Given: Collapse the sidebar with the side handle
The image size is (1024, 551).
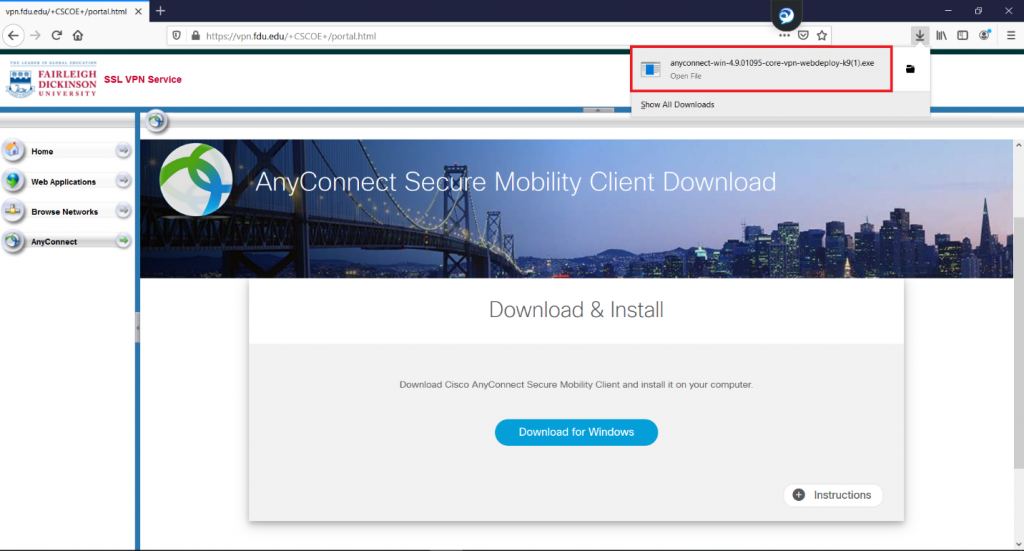Looking at the screenshot, I should (137, 328).
